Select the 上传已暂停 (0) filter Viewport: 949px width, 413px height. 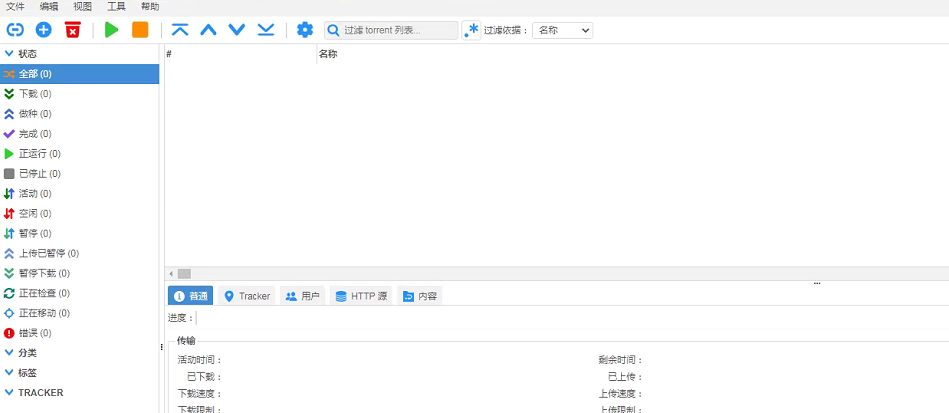(79, 253)
